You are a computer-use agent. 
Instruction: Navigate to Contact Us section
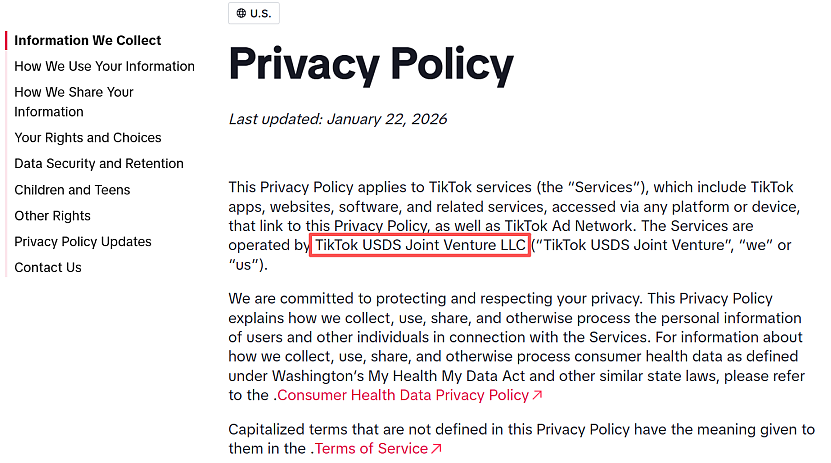click(x=48, y=268)
